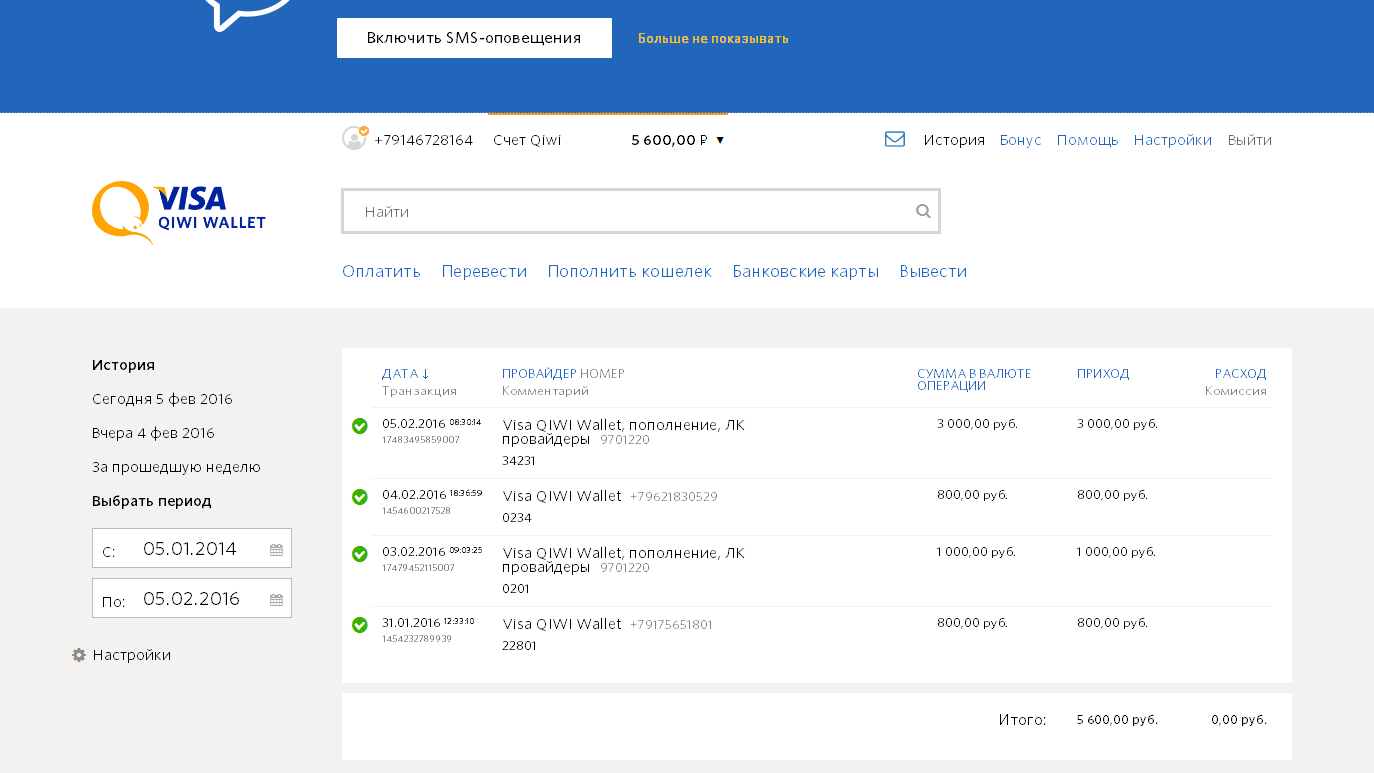Click История heading in left sidebar
Screen dimensions: 1374x773
pyautogui.click(x=123, y=365)
